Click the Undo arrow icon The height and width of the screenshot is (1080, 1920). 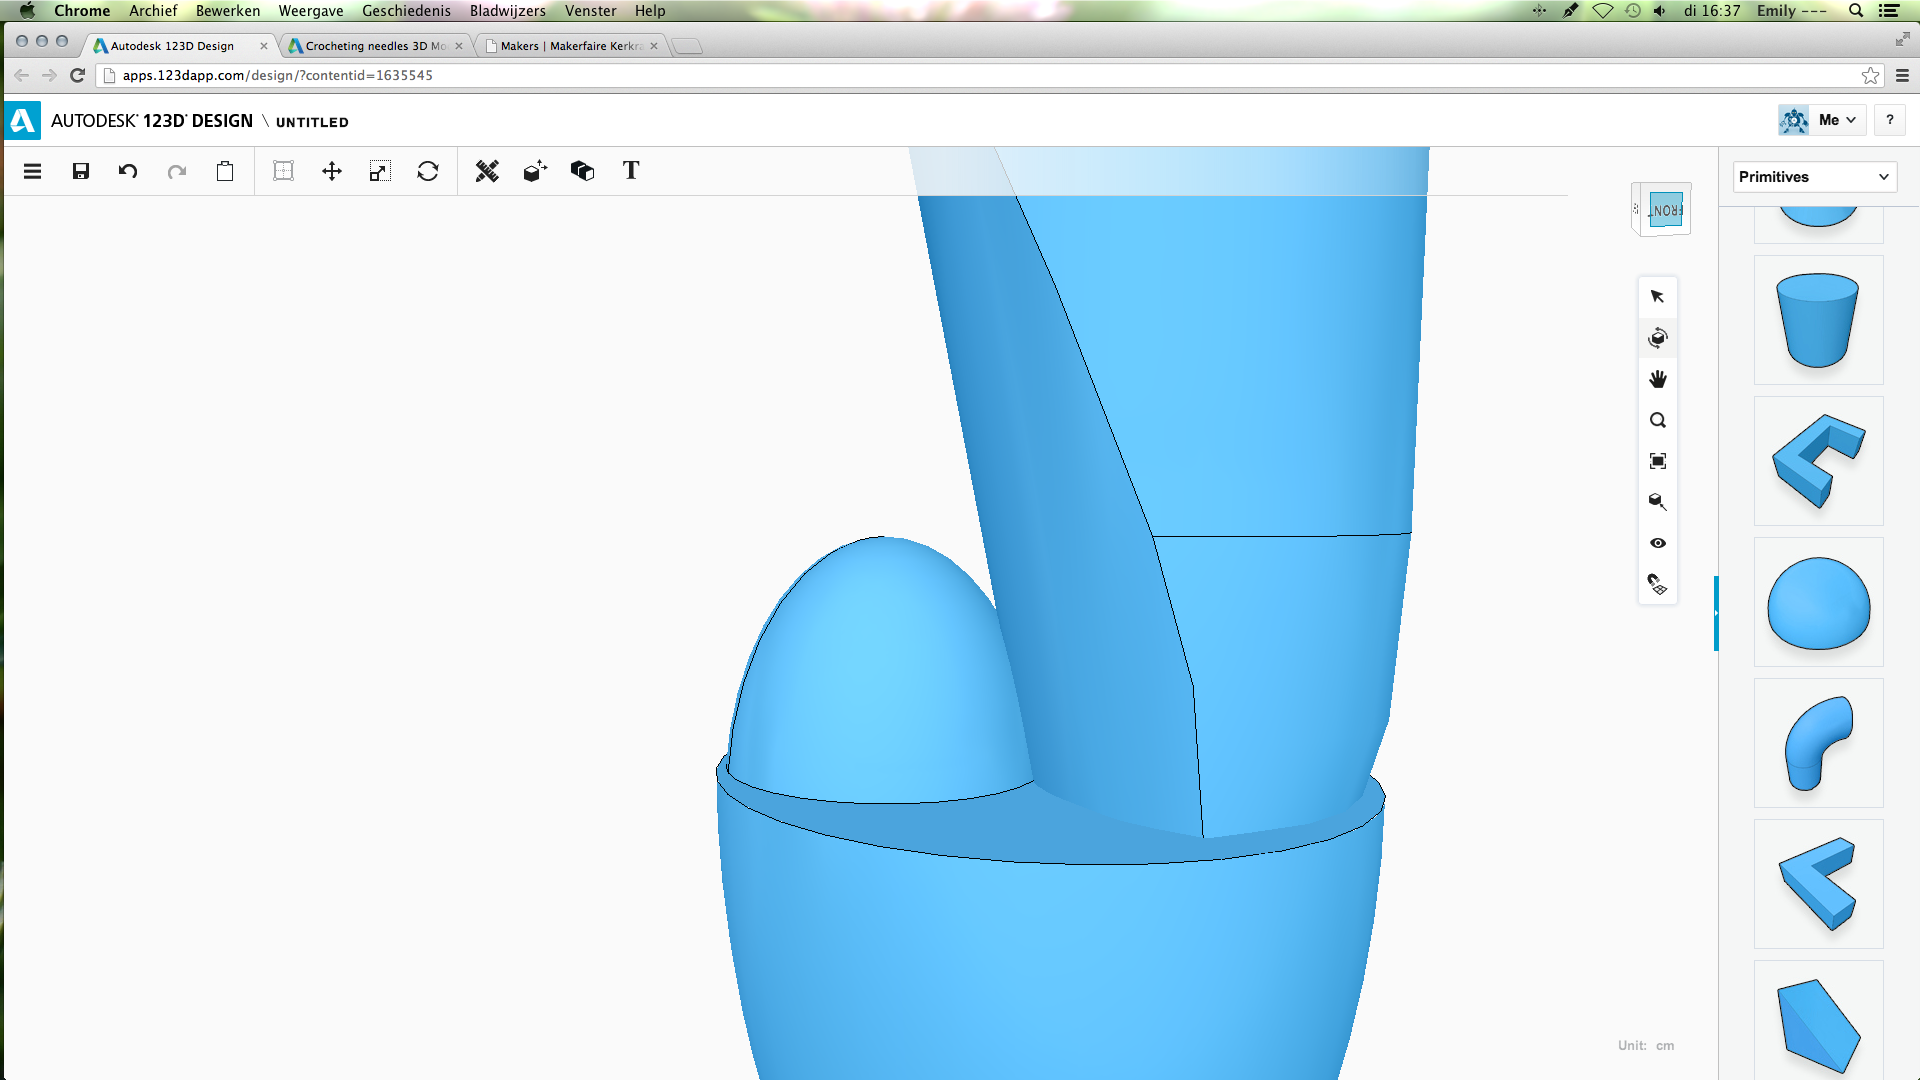click(128, 171)
